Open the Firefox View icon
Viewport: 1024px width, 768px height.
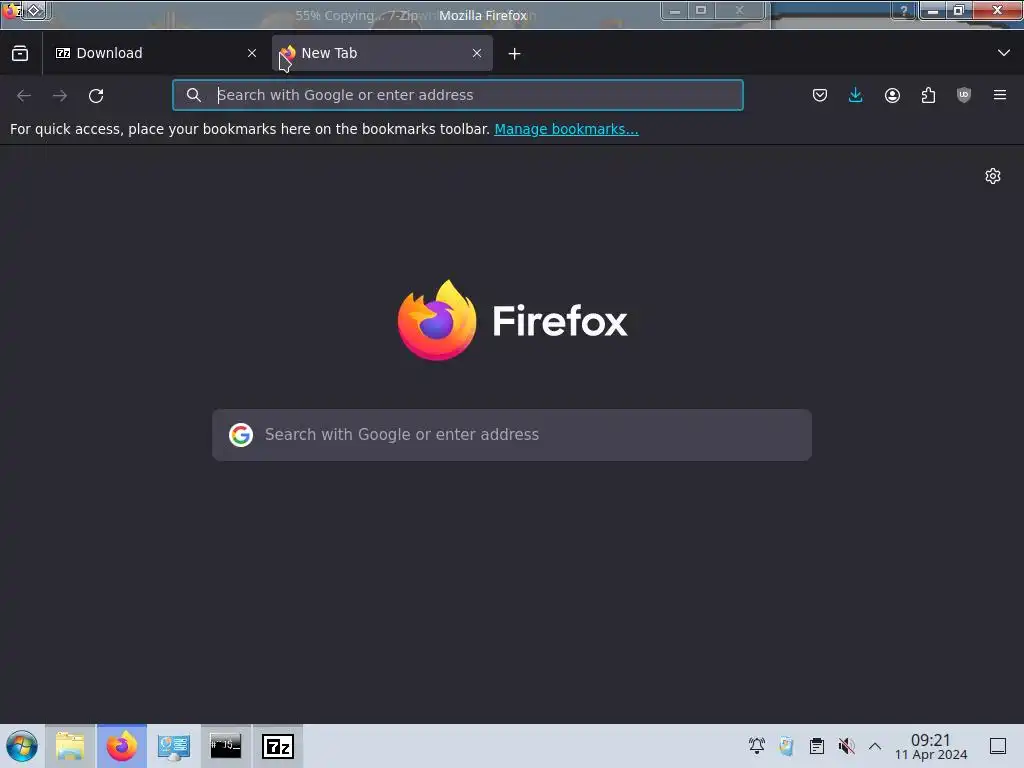pos(20,53)
